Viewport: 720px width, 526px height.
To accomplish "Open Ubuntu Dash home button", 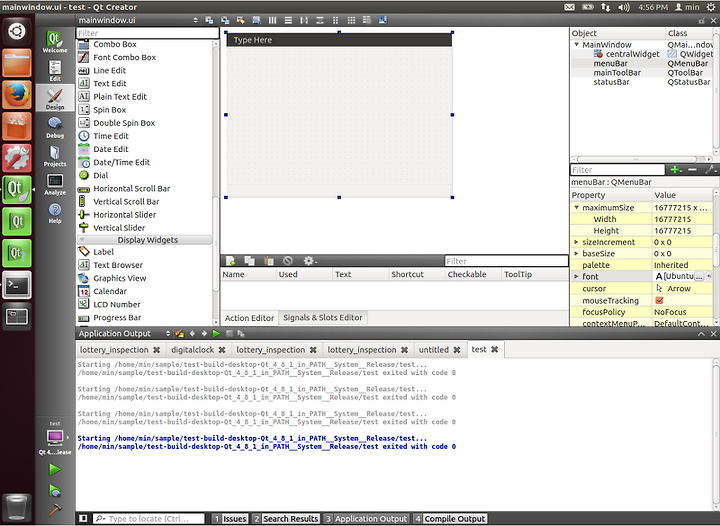I will 17,31.
